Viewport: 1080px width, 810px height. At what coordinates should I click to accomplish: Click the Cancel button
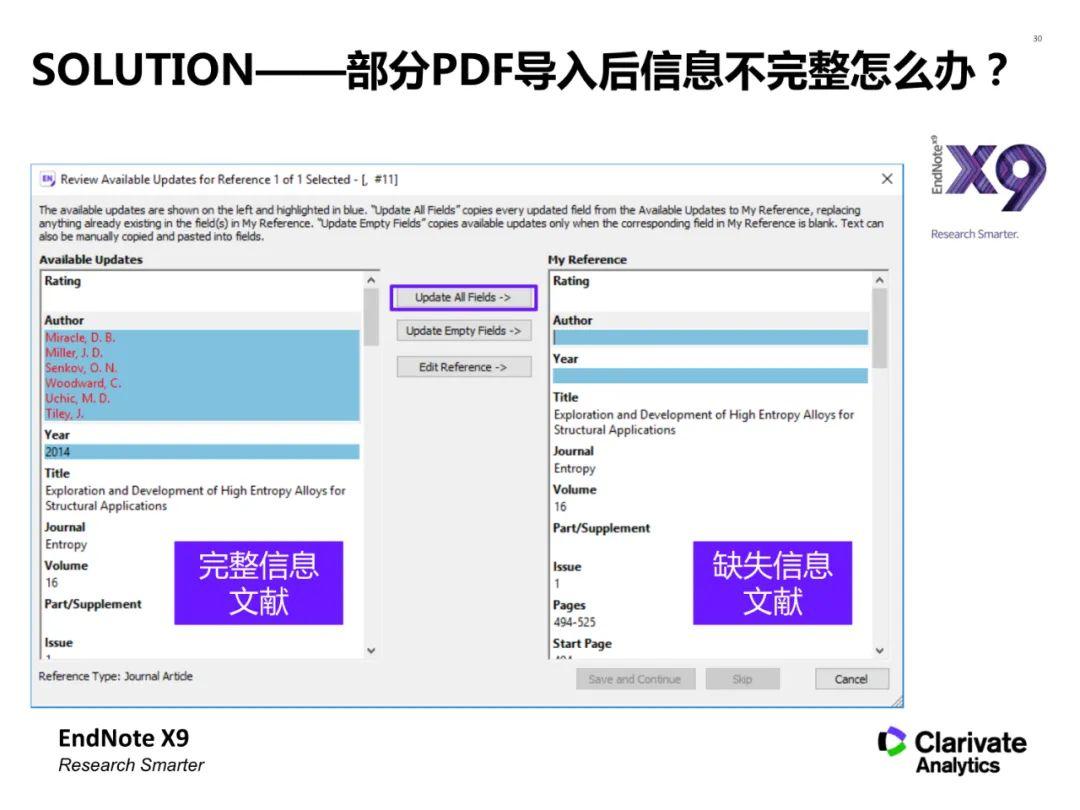click(851, 679)
